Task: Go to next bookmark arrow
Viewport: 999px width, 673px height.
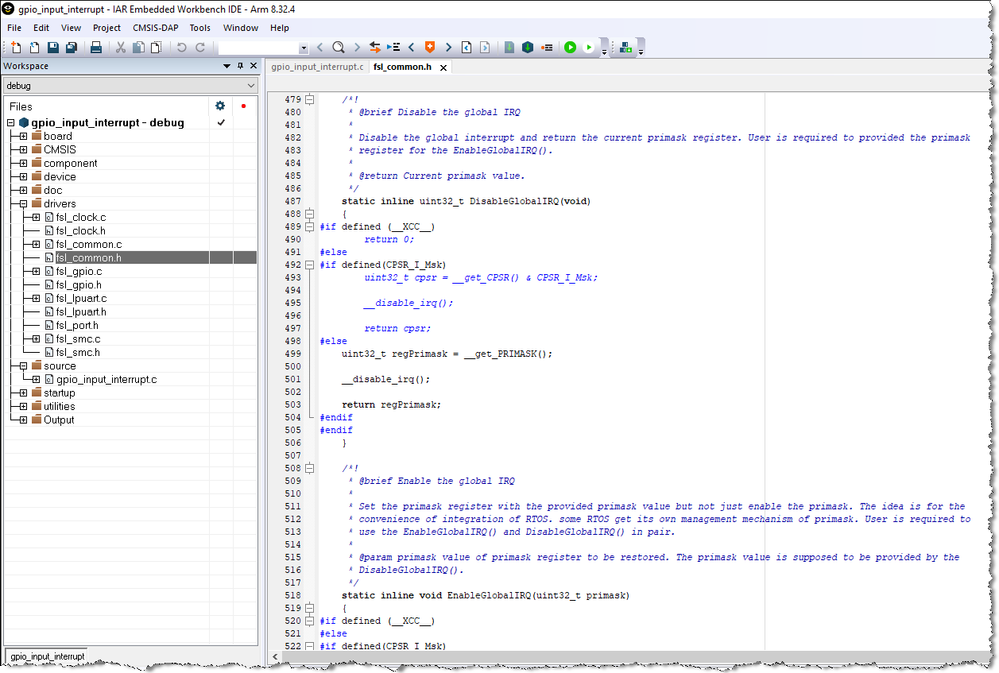Action: (449, 47)
